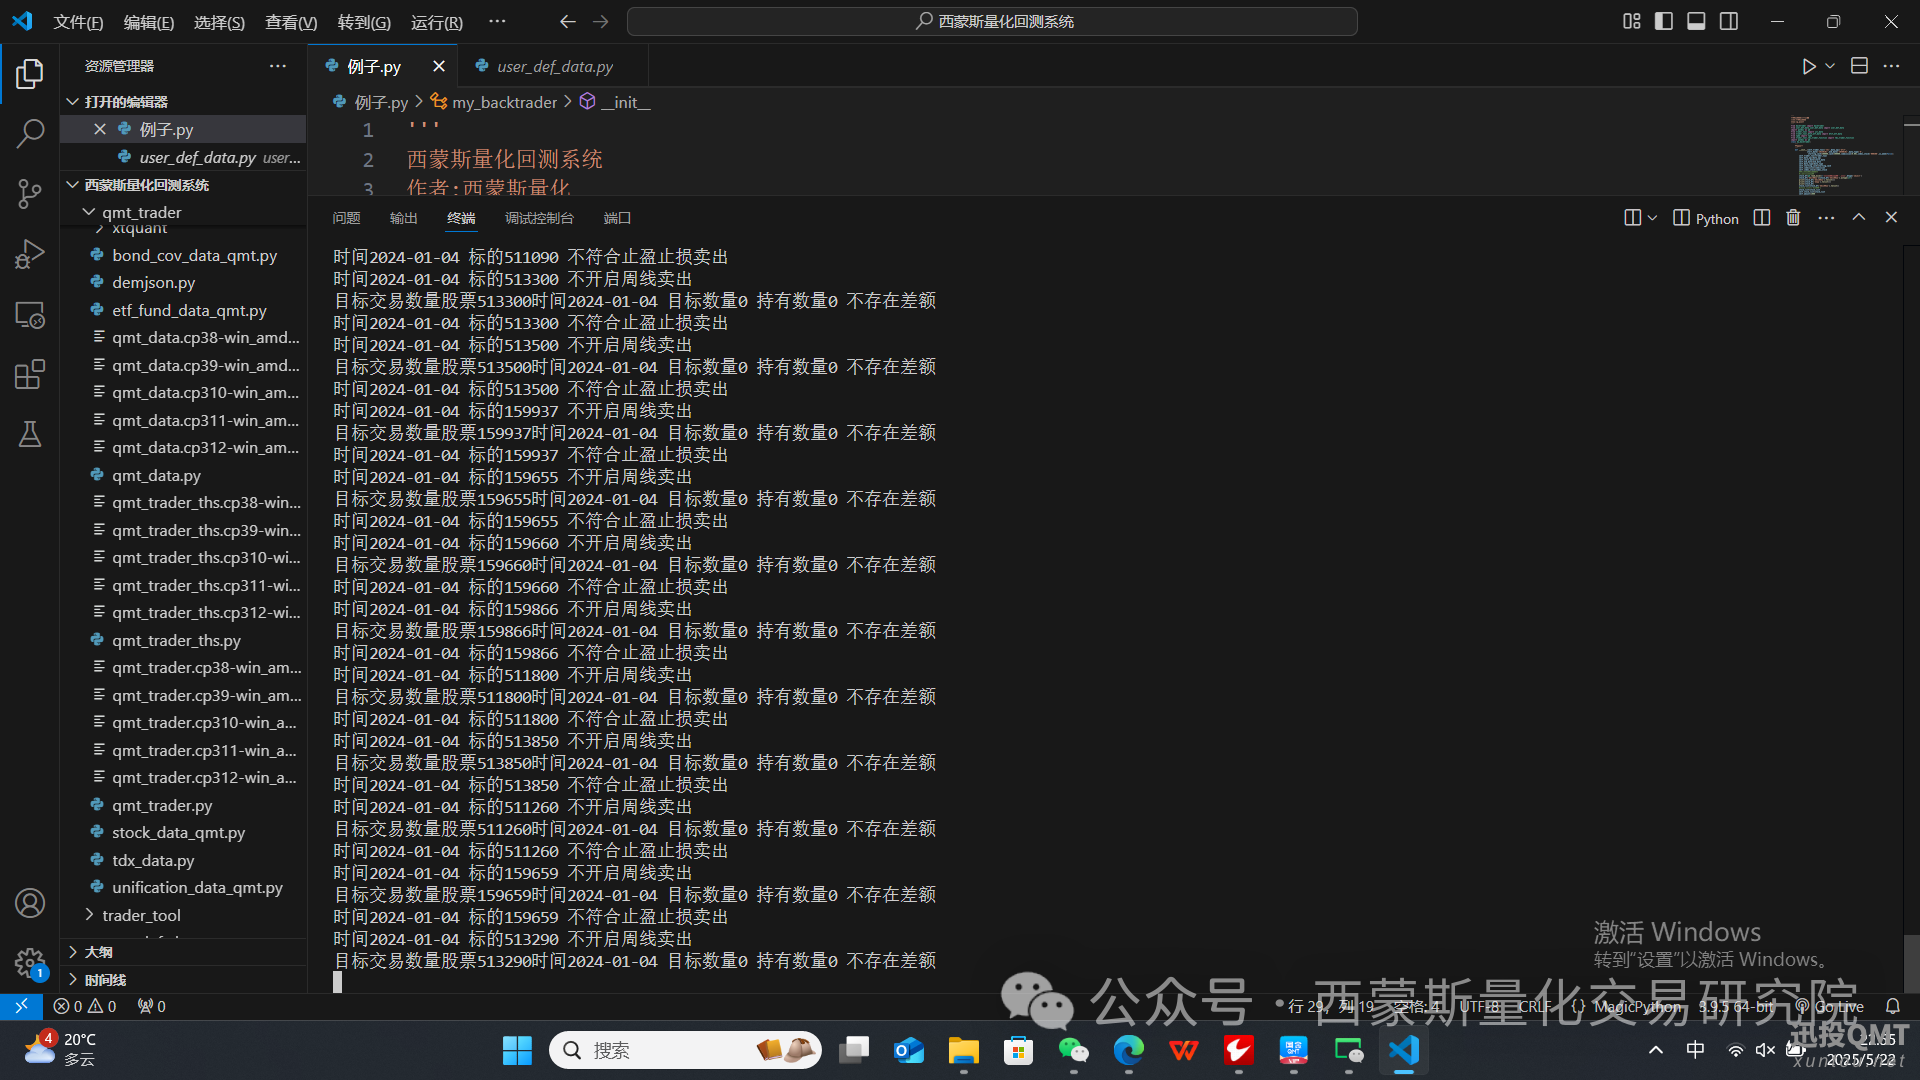Open editor more actions ellipsis
Viewport: 1920px width, 1080px height.
tap(1891, 66)
